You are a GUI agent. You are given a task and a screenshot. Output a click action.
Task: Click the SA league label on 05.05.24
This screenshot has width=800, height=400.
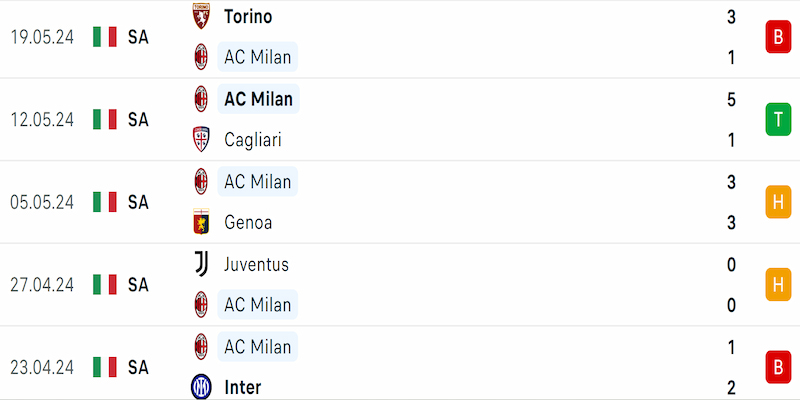click(x=138, y=202)
